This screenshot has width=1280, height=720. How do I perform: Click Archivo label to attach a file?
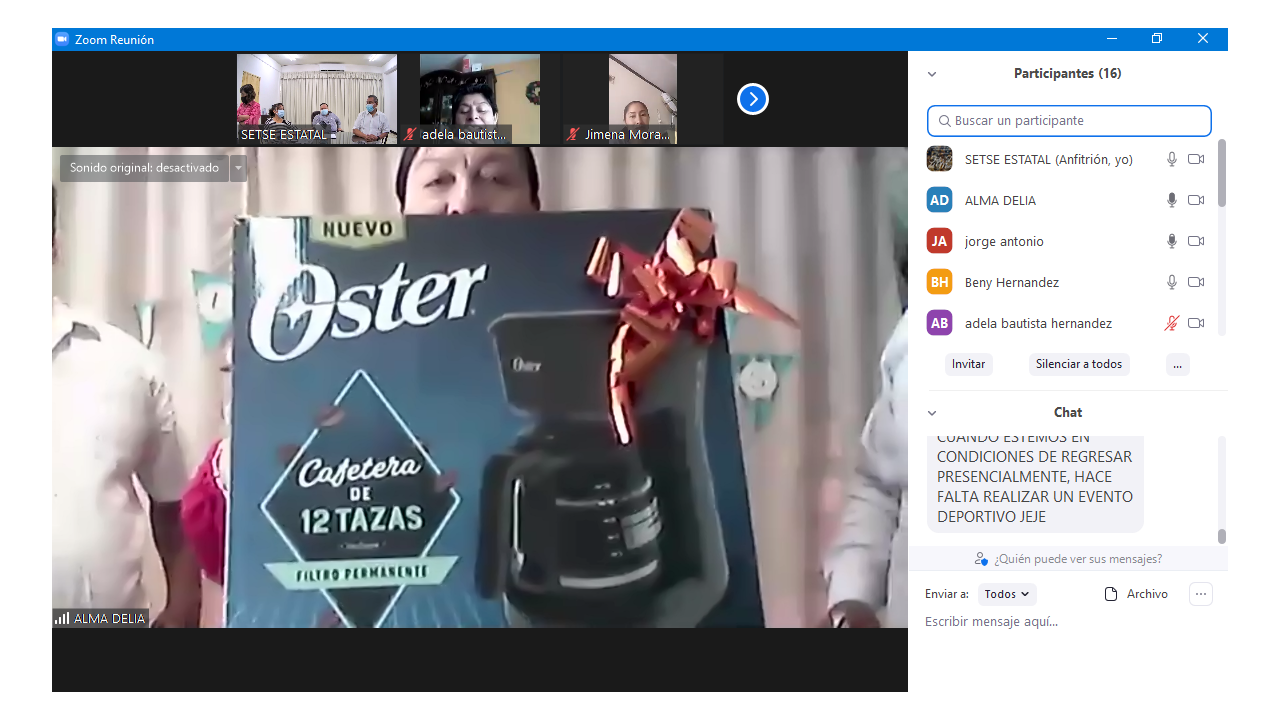pyautogui.click(x=1147, y=594)
